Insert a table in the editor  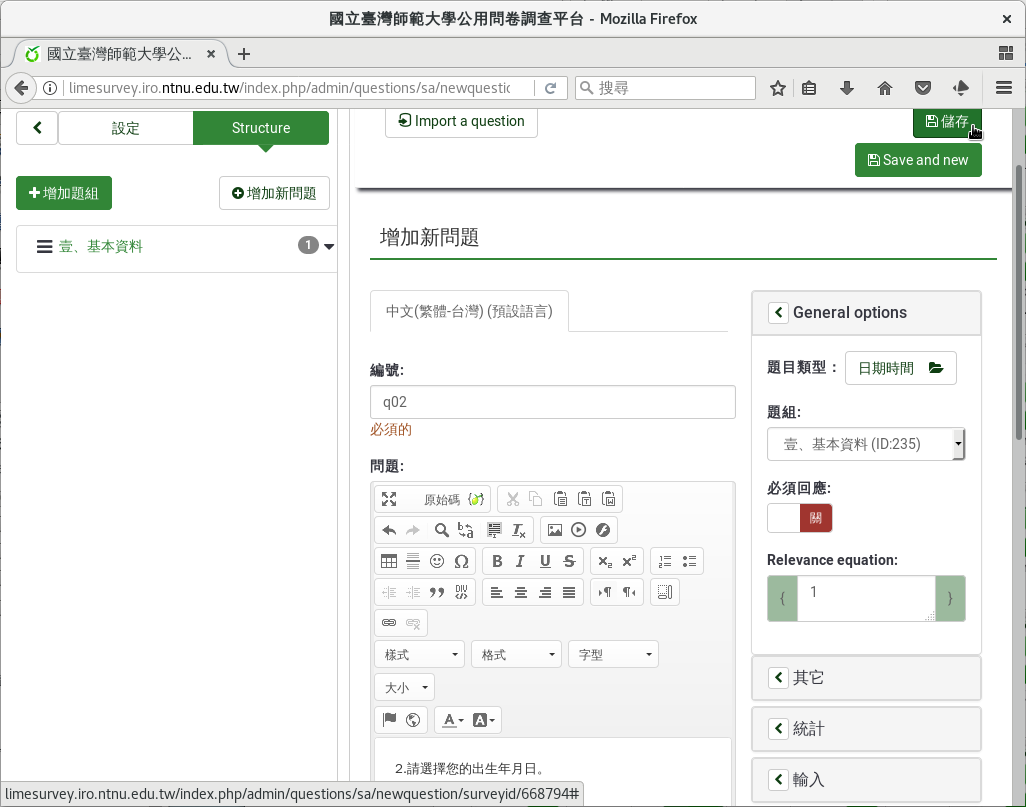coord(389,561)
